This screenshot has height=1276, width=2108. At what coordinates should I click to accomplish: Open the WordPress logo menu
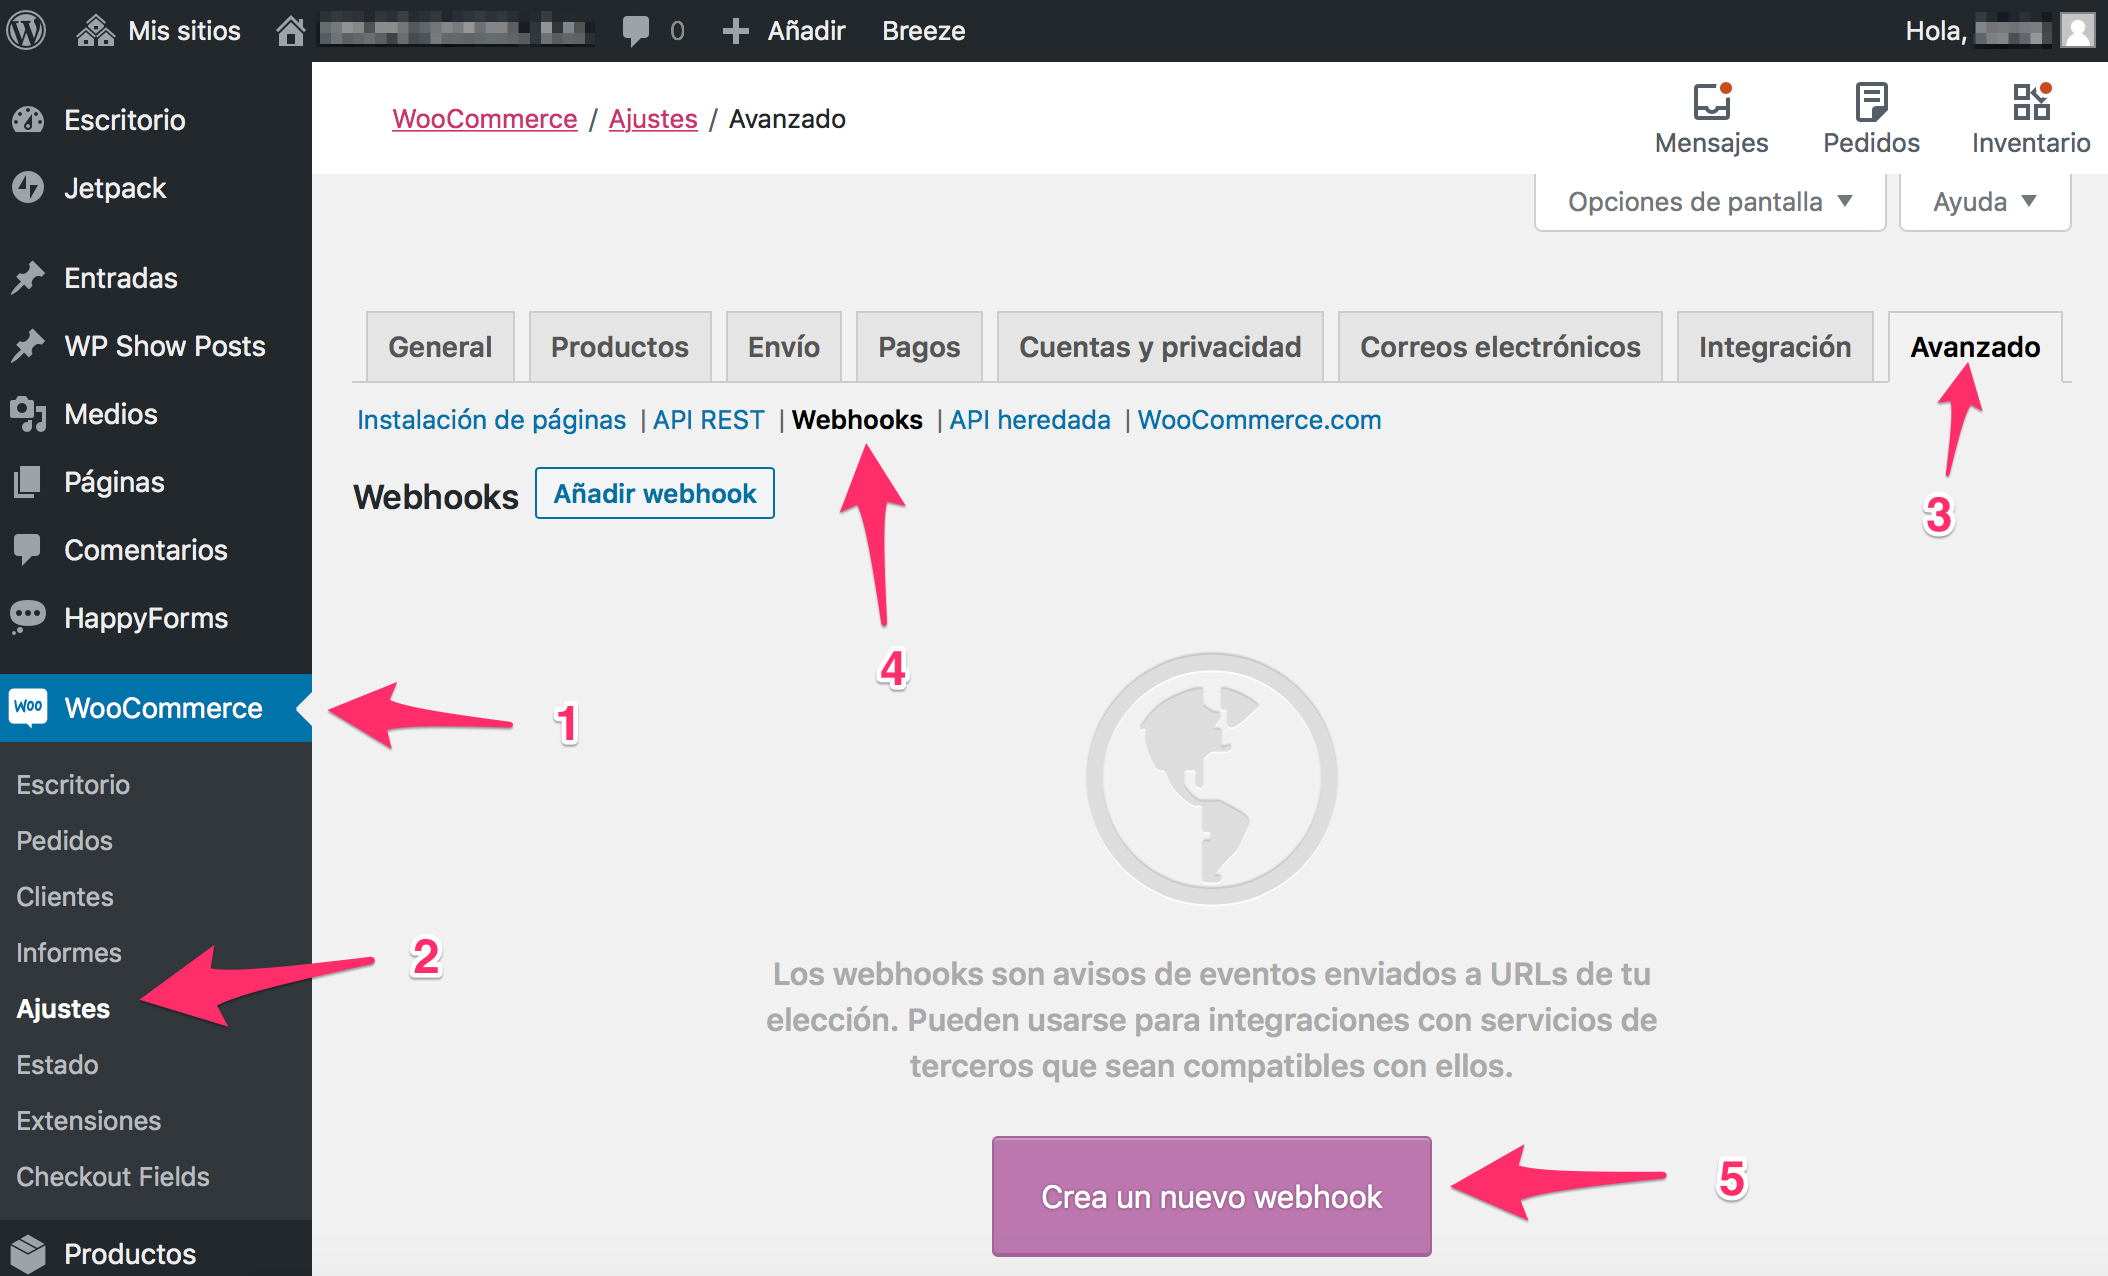[x=27, y=31]
